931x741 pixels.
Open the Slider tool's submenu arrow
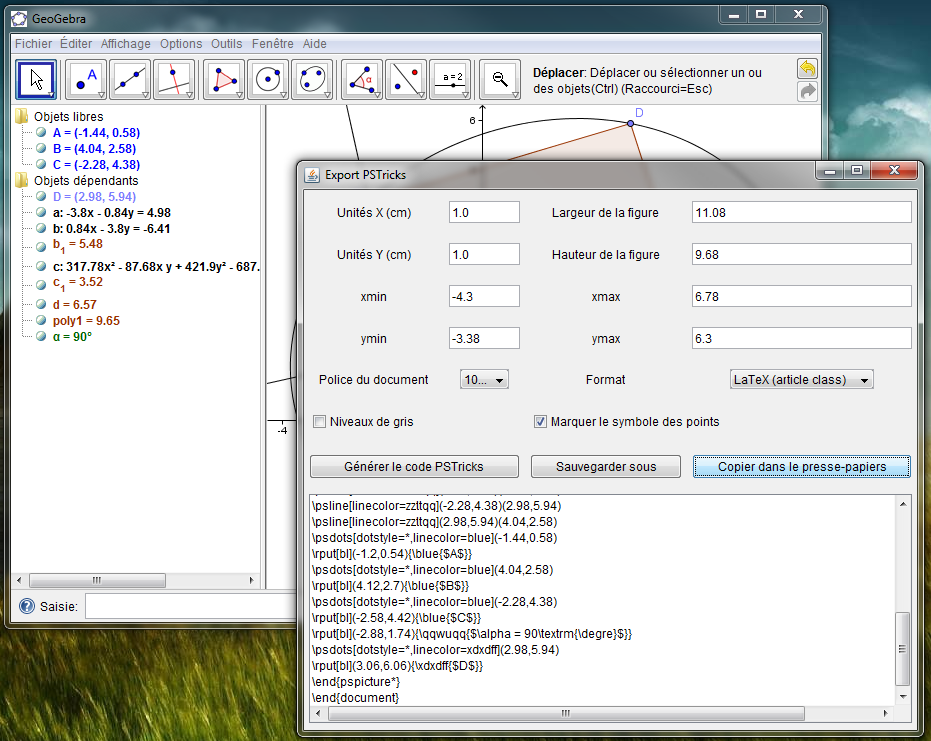[466, 95]
